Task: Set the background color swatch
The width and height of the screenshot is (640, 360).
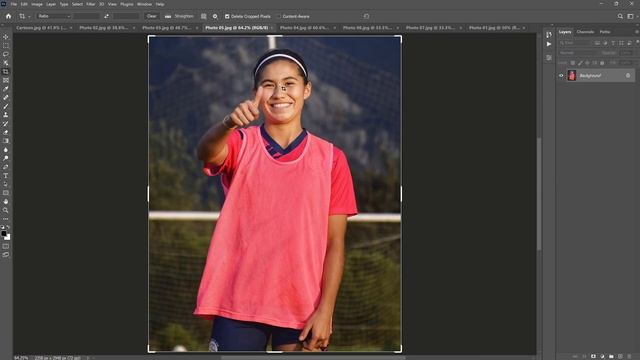Action: click(x=8, y=237)
